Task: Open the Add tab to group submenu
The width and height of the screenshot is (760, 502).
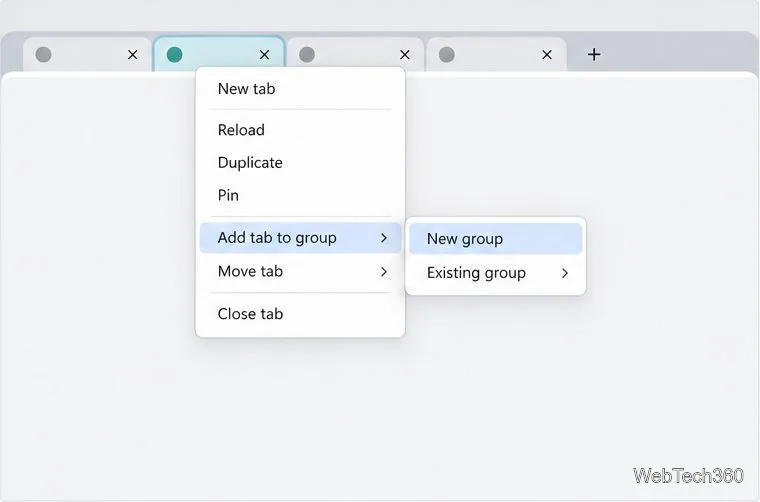Action: pos(300,238)
